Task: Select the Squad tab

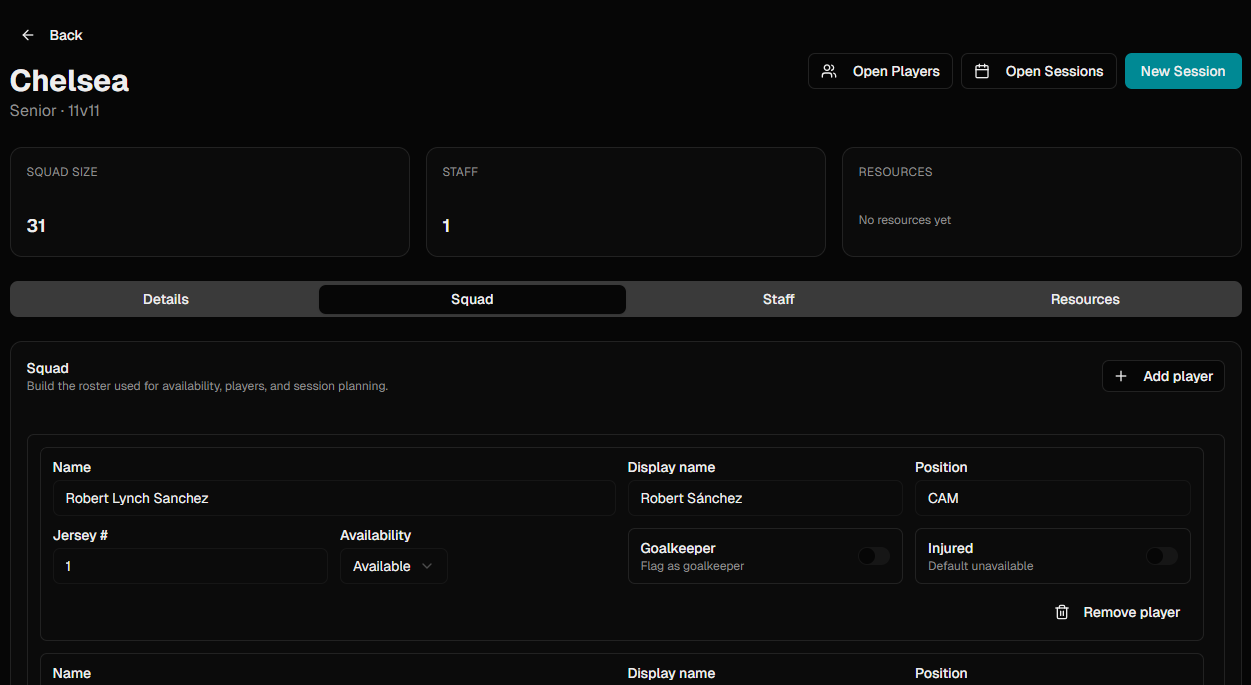Action: click(472, 299)
